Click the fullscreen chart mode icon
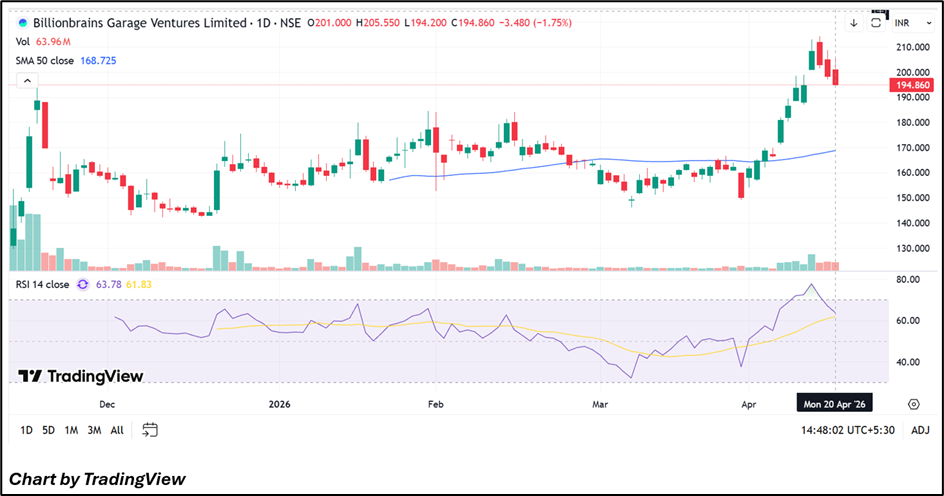 coord(876,21)
